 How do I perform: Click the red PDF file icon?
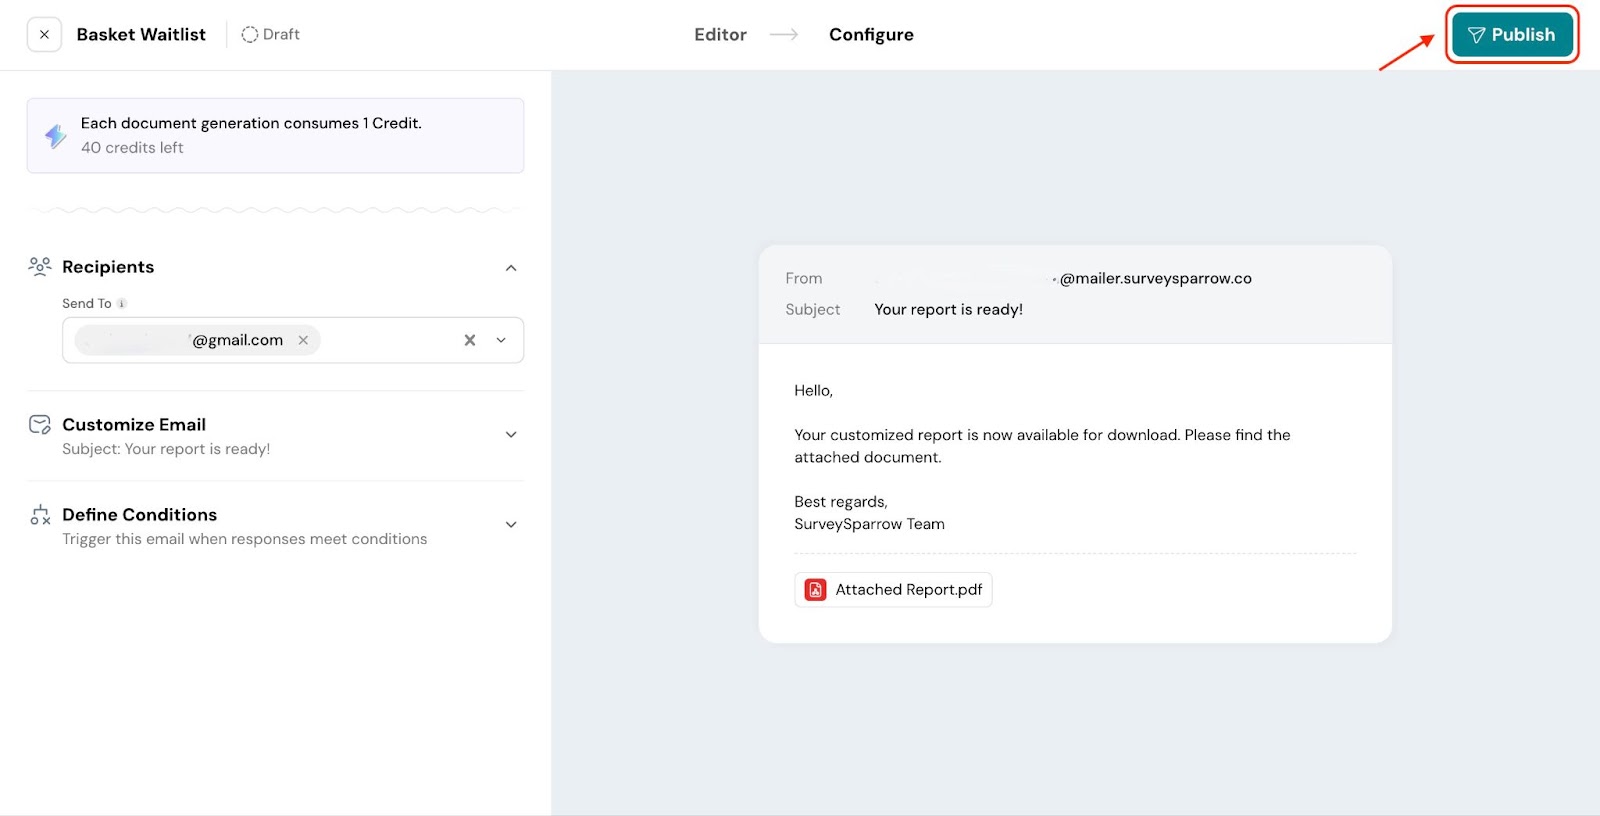click(816, 590)
